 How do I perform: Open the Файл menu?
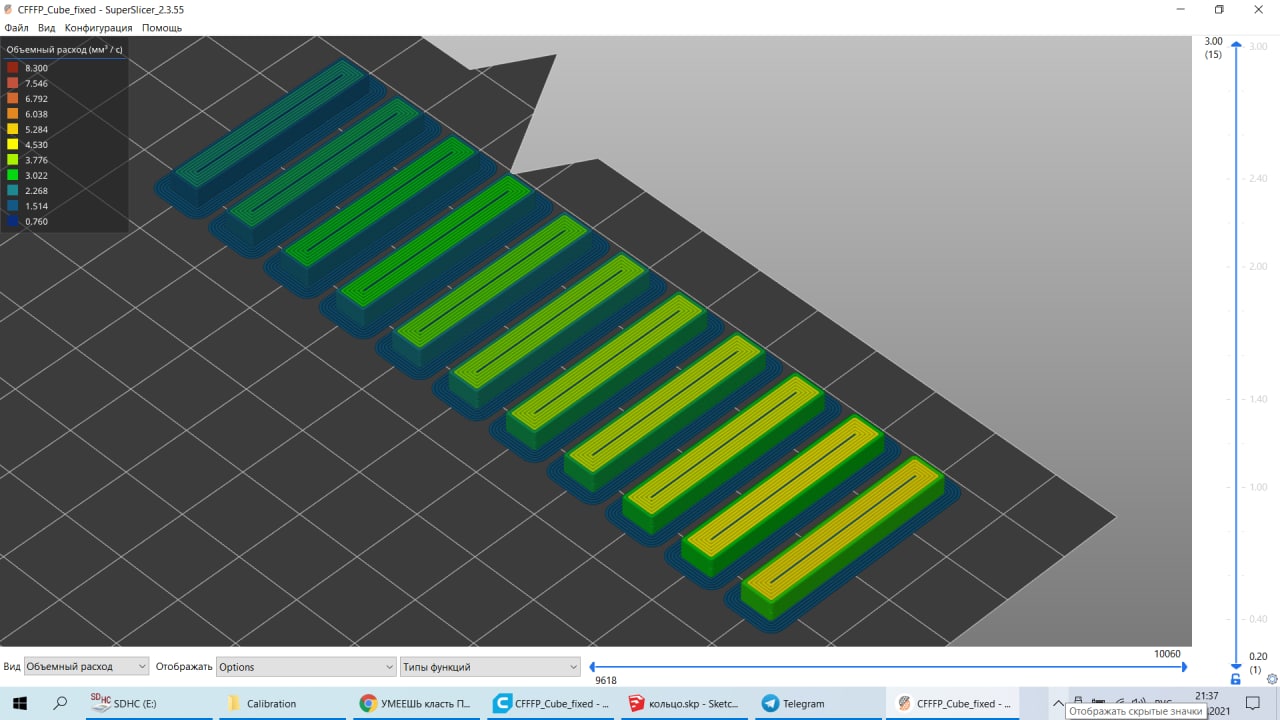click(x=16, y=28)
